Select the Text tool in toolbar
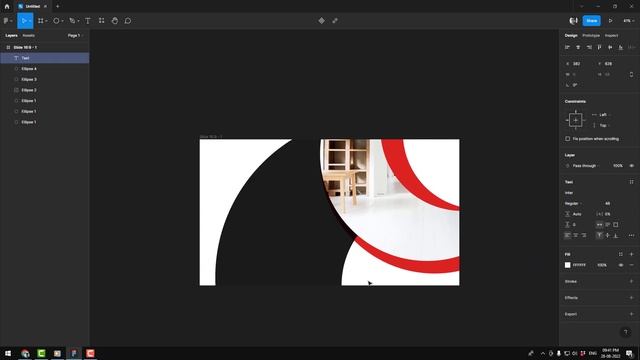640x360 pixels. pos(88,21)
